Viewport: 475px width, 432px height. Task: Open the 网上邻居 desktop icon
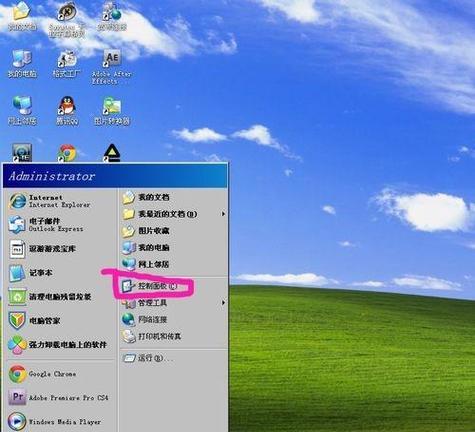22,110
